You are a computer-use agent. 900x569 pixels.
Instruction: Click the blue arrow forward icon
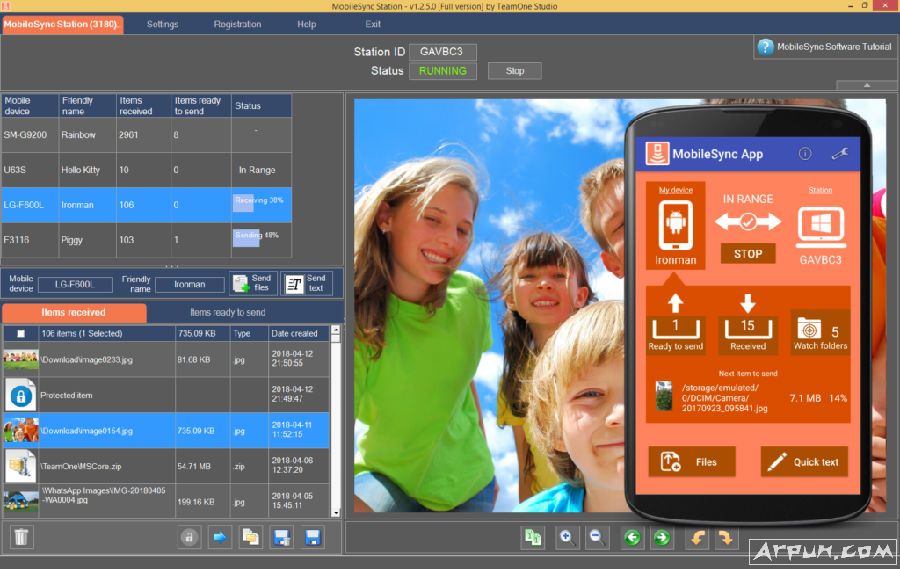pos(219,537)
